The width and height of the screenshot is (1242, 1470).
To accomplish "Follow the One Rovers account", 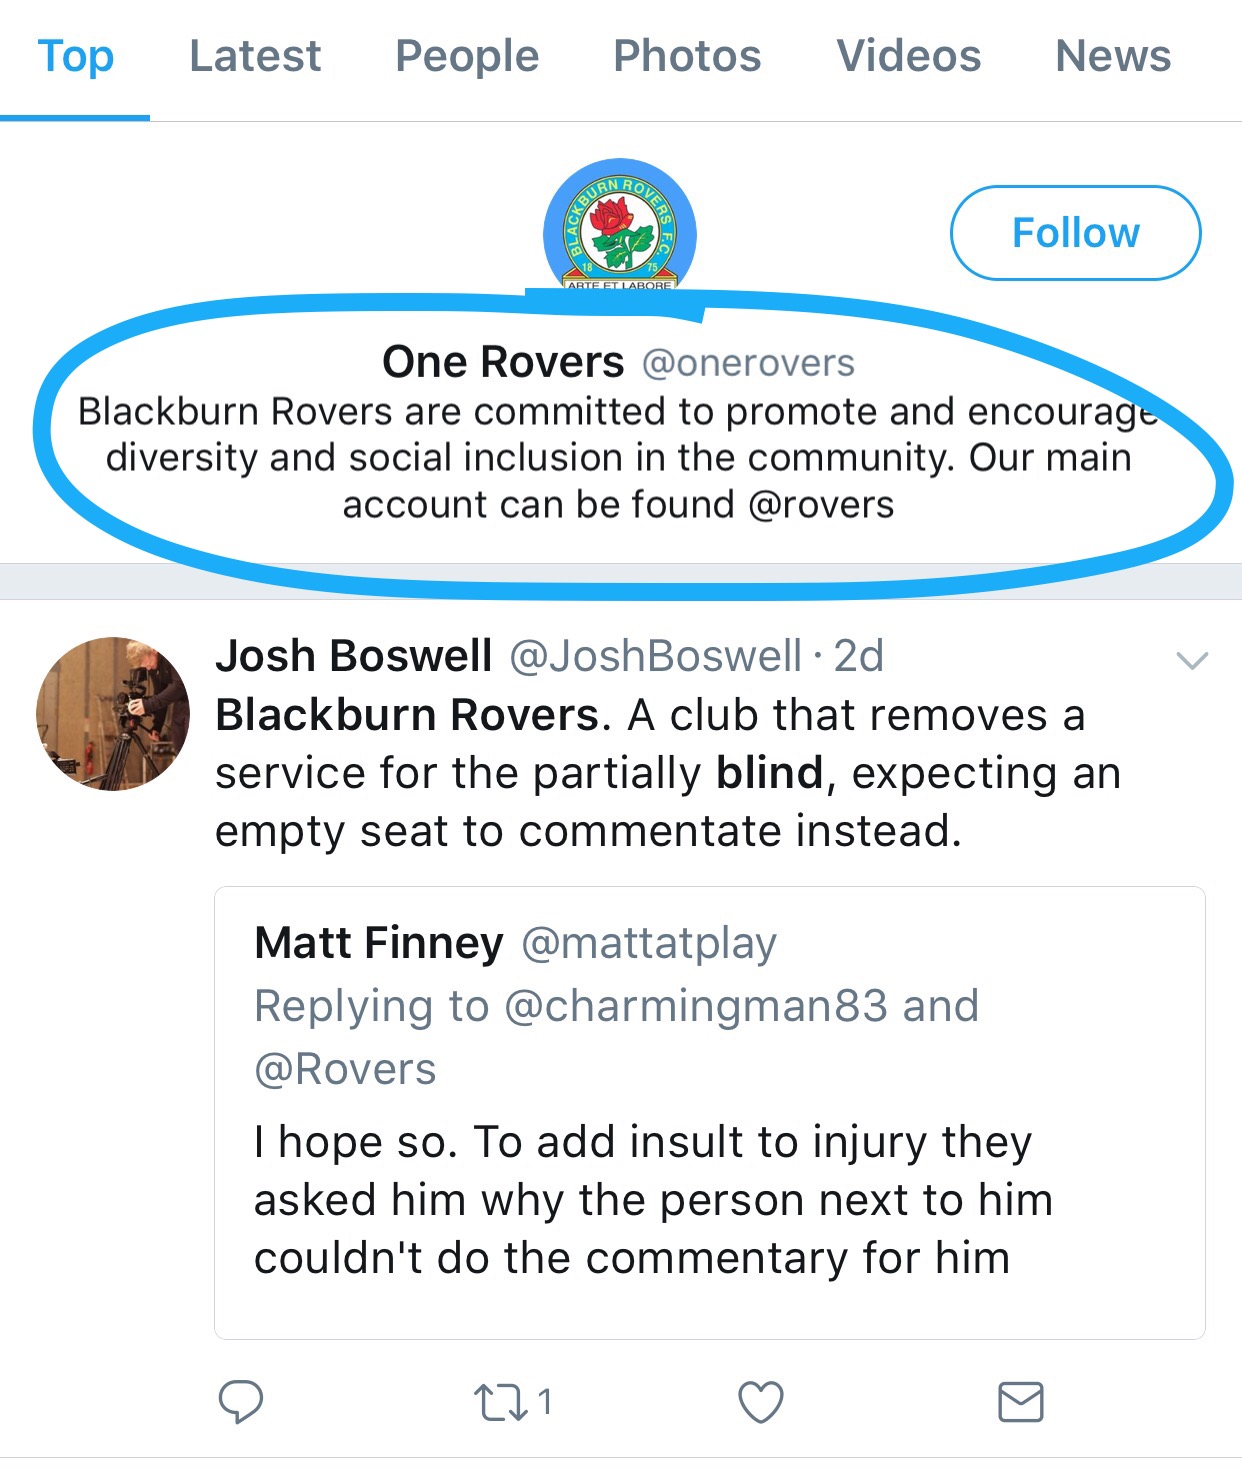I will tap(1075, 233).
